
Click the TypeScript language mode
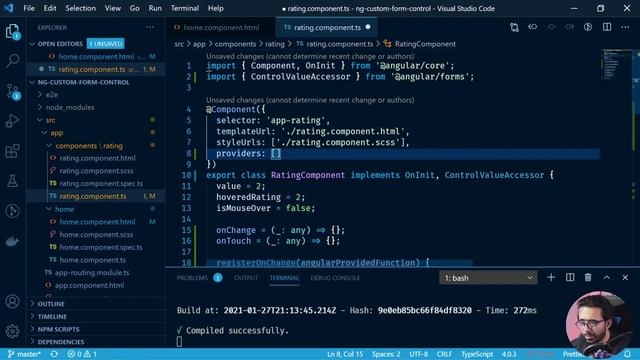pos(477,354)
